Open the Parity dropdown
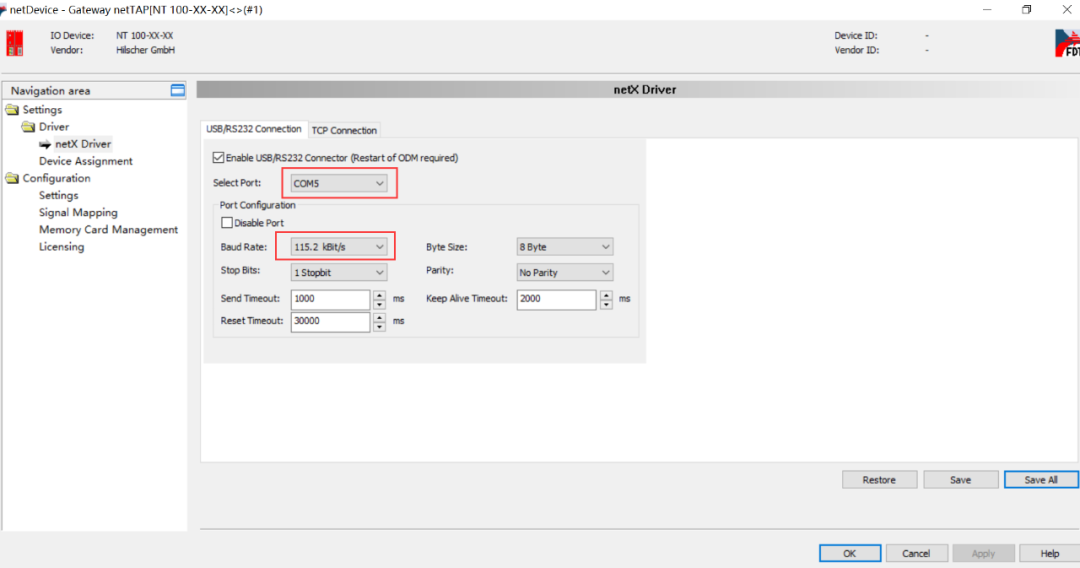 pyautogui.click(x=564, y=273)
